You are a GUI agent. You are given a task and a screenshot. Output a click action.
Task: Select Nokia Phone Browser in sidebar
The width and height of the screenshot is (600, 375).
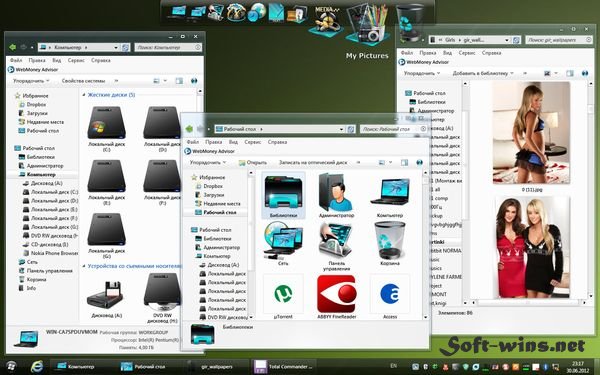click(51, 253)
